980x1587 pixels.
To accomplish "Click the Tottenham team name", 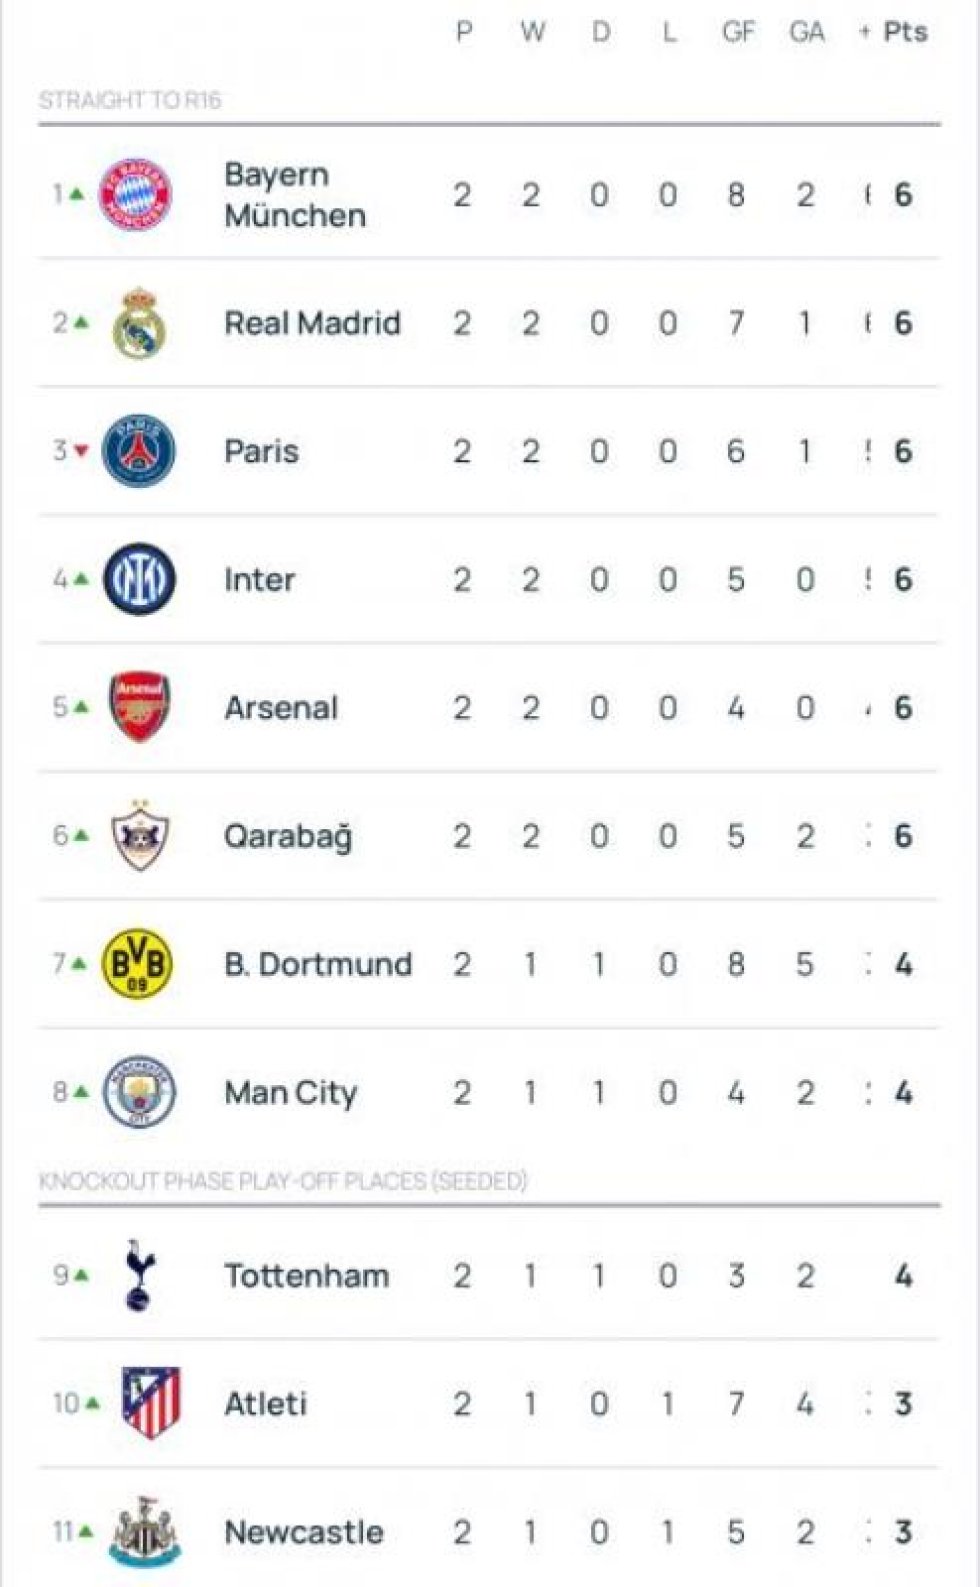I will coord(306,1276).
